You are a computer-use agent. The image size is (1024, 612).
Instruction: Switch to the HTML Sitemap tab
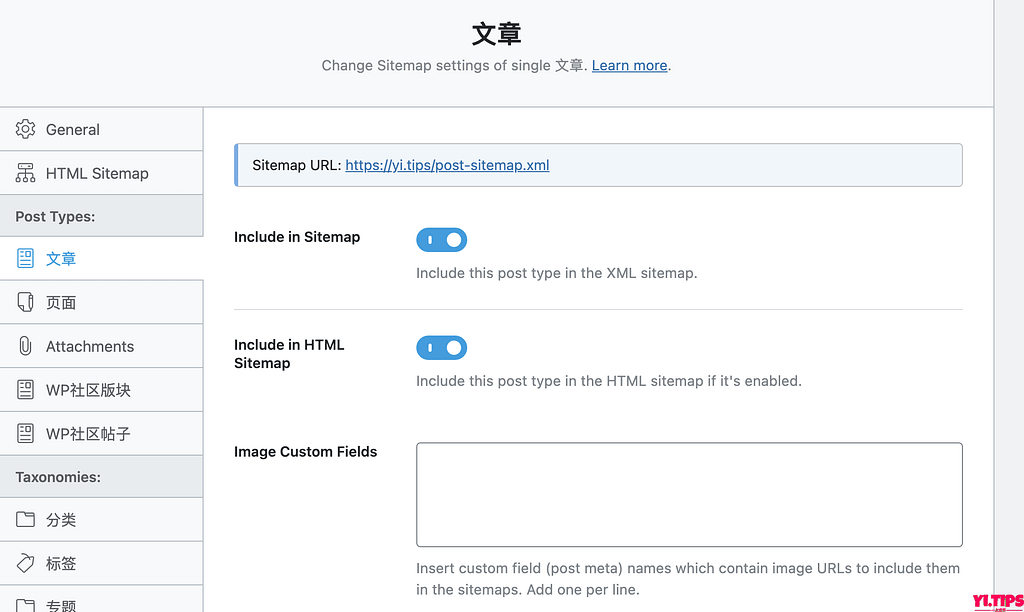coord(97,173)
